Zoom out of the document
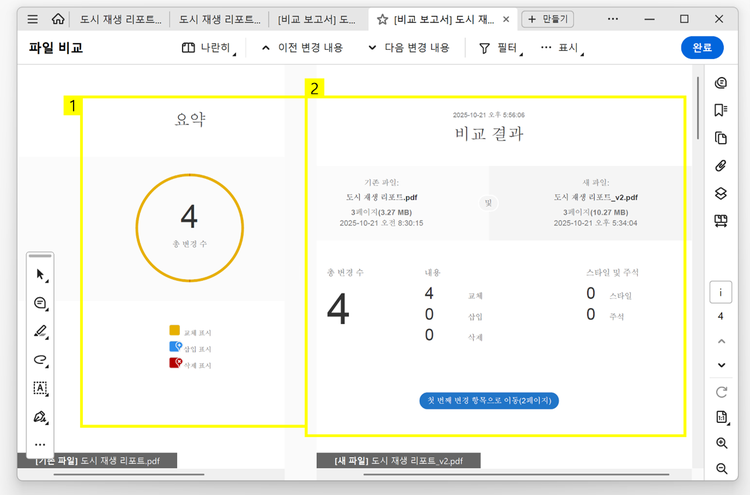The image size is (750, 495). point(722,469)
